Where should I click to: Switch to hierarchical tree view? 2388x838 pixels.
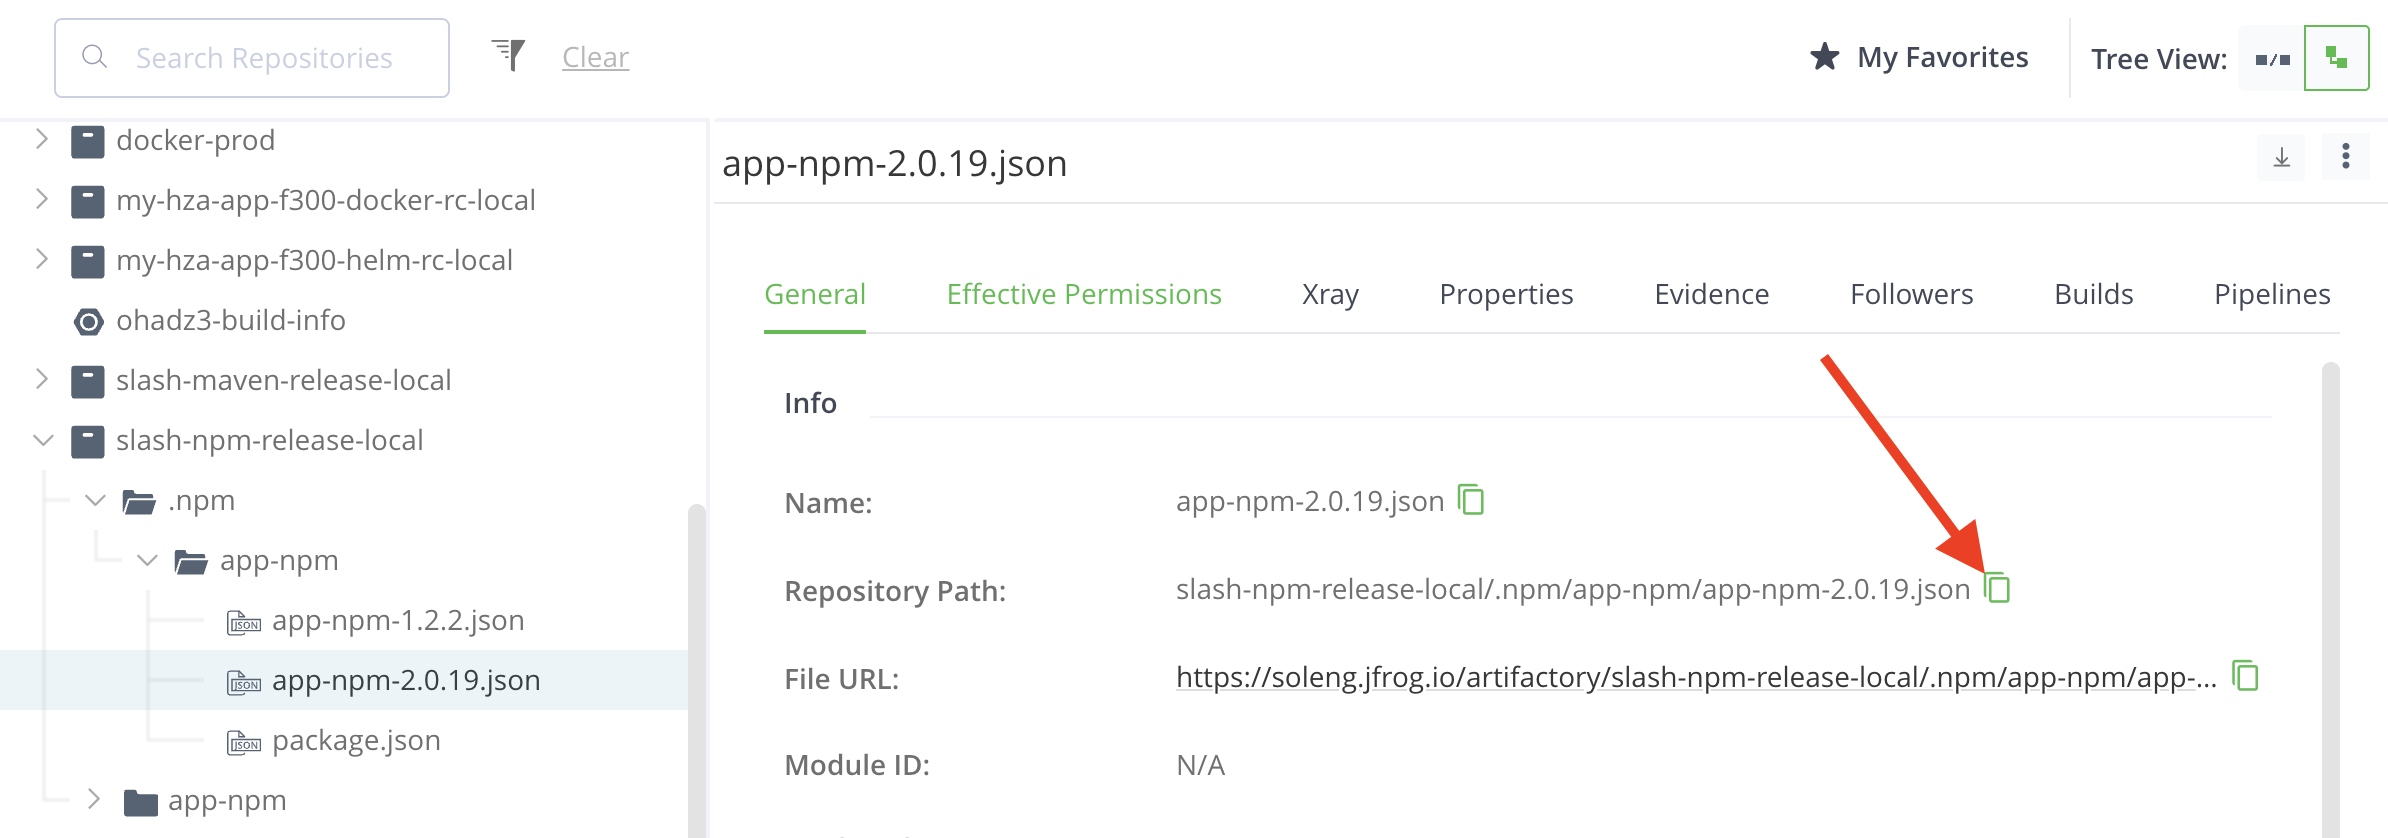coord(2336,58)
